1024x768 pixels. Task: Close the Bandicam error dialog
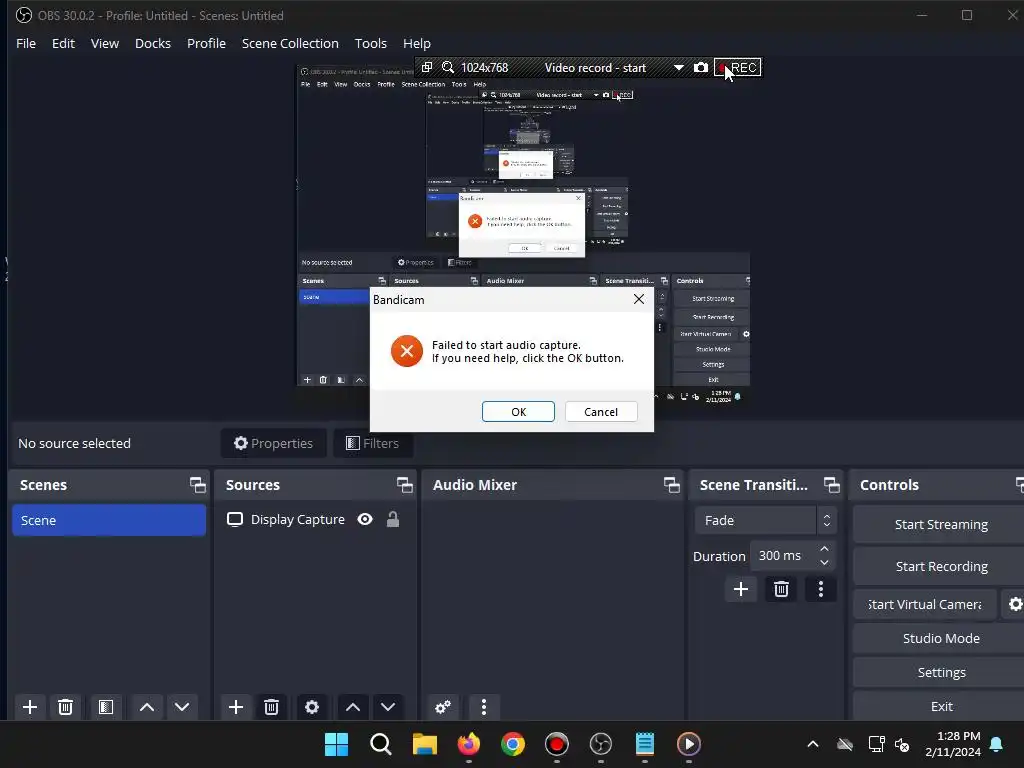(639, 299)
